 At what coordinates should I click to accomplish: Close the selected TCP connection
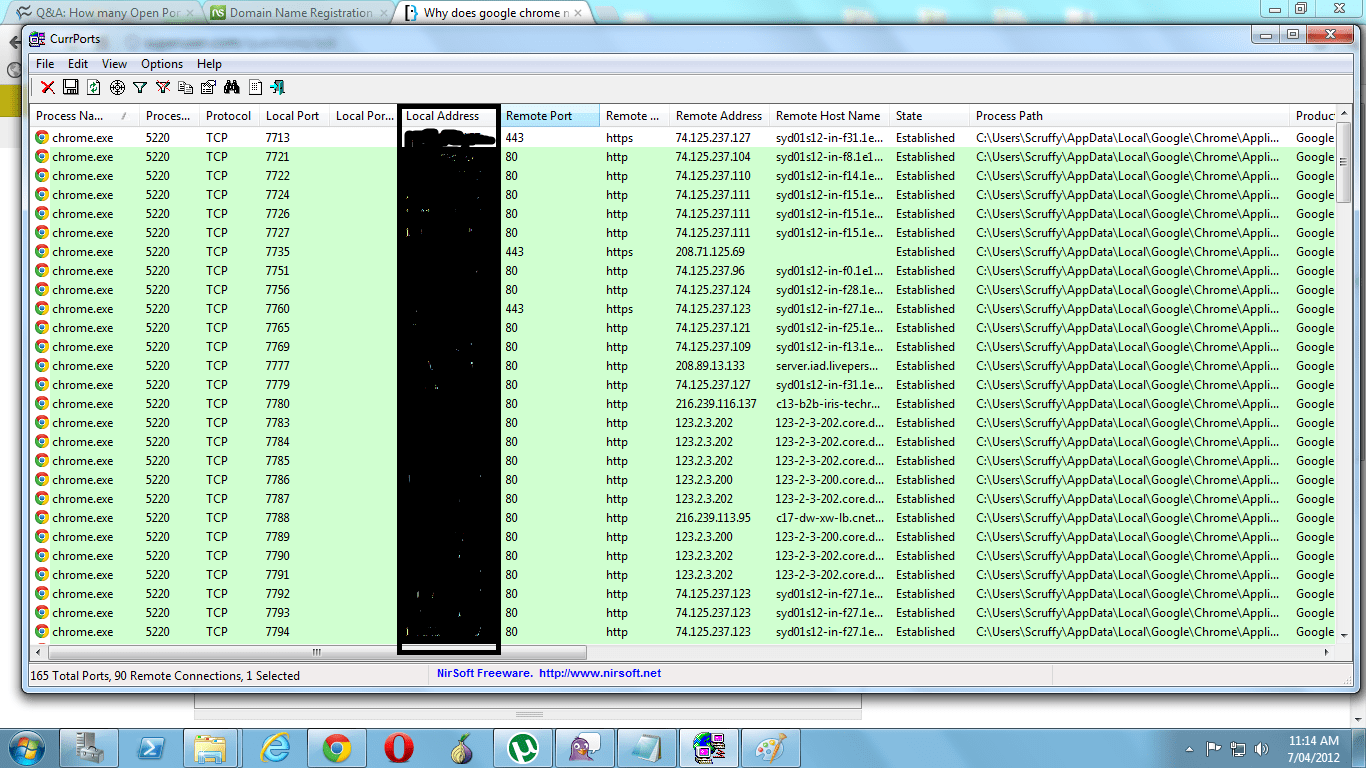(x=47, y=87)
